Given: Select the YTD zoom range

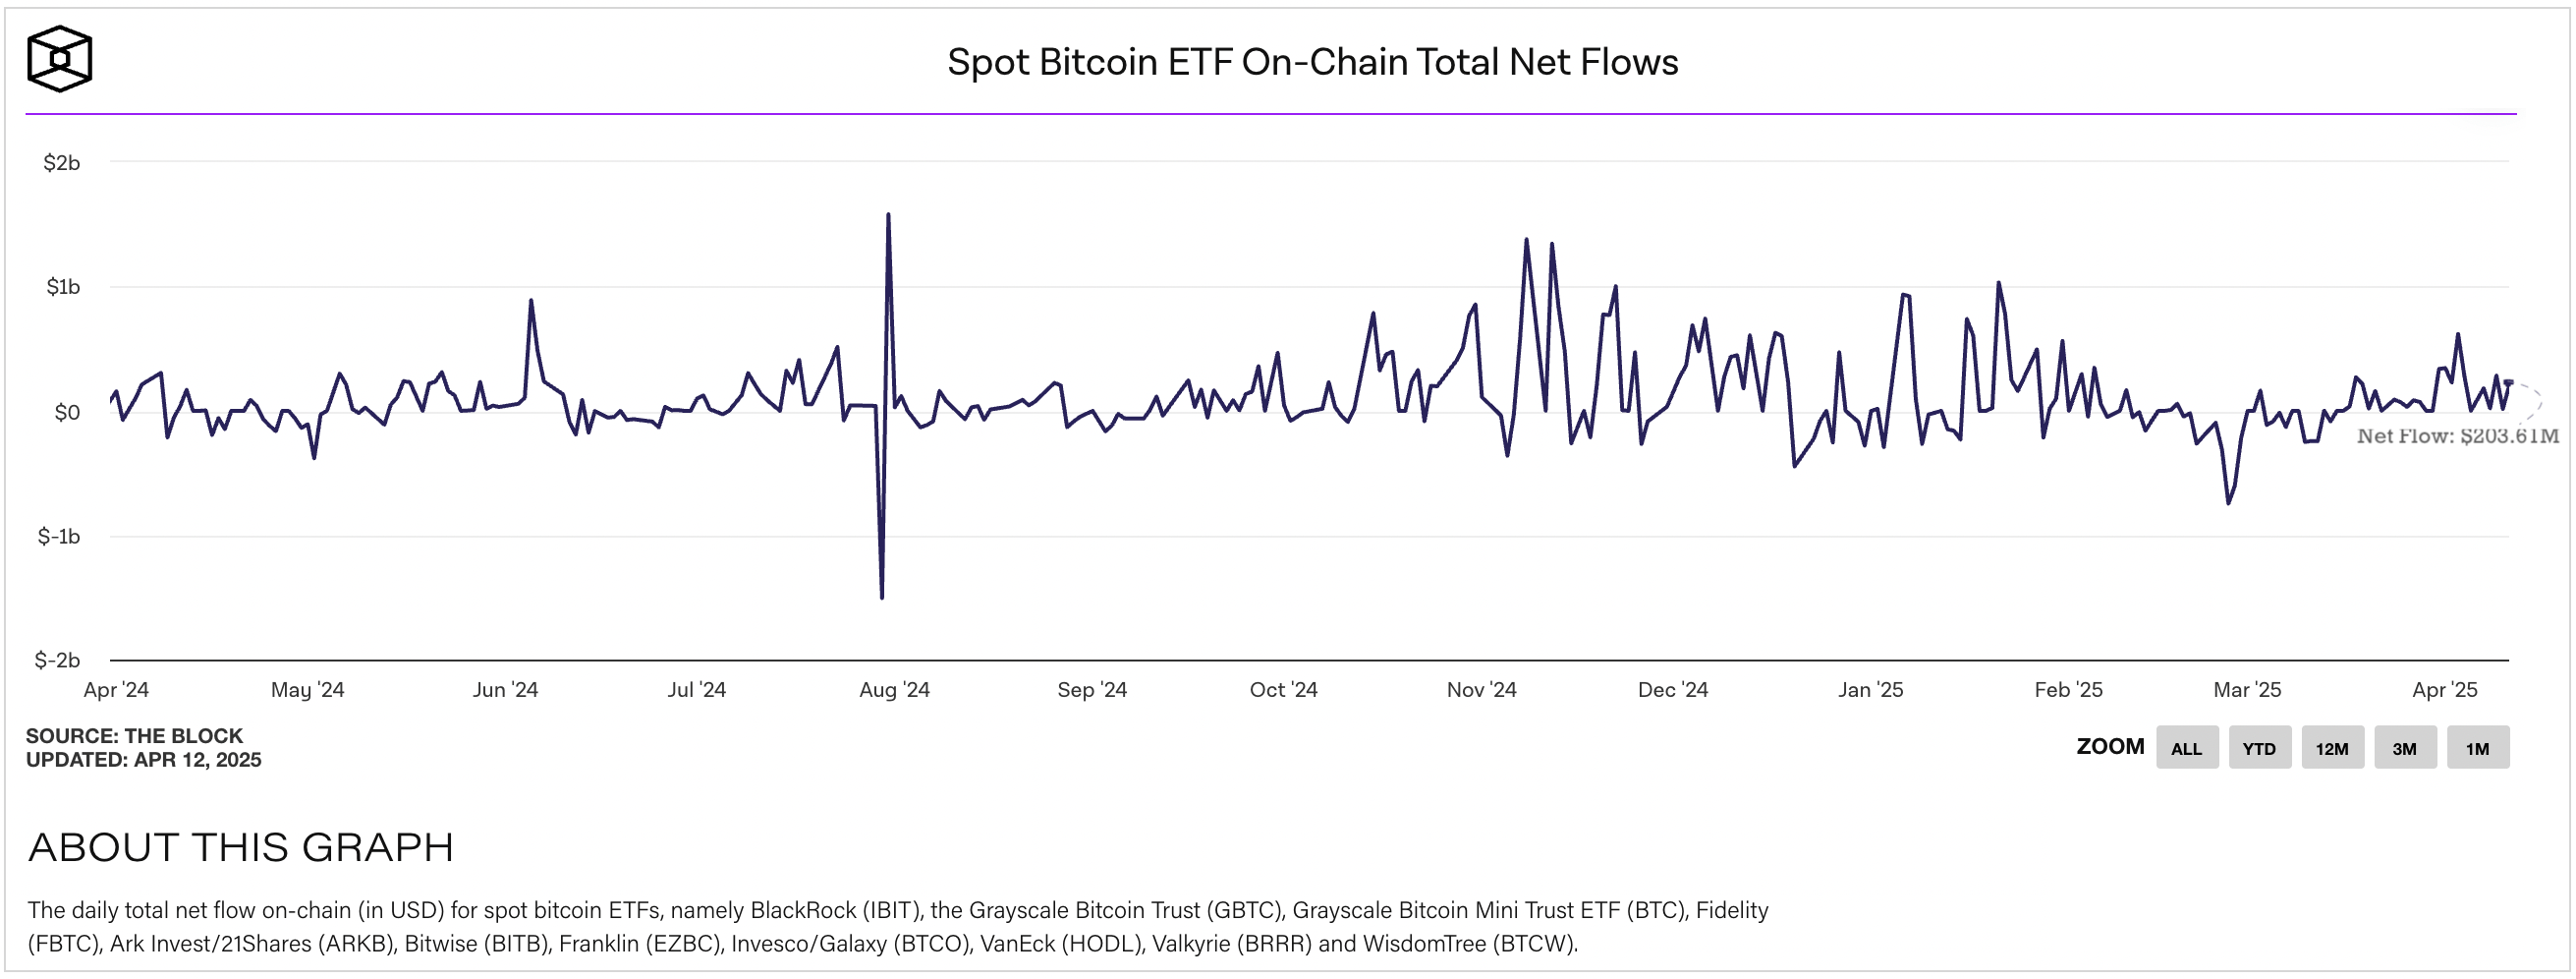Looking at the screenshot, I should click(x=2260, y=747).
